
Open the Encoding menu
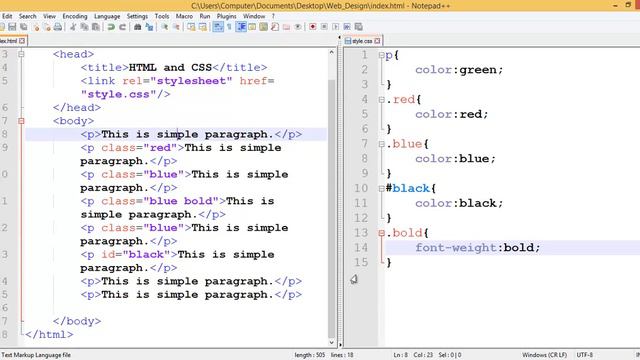click(x=75, y=16)
